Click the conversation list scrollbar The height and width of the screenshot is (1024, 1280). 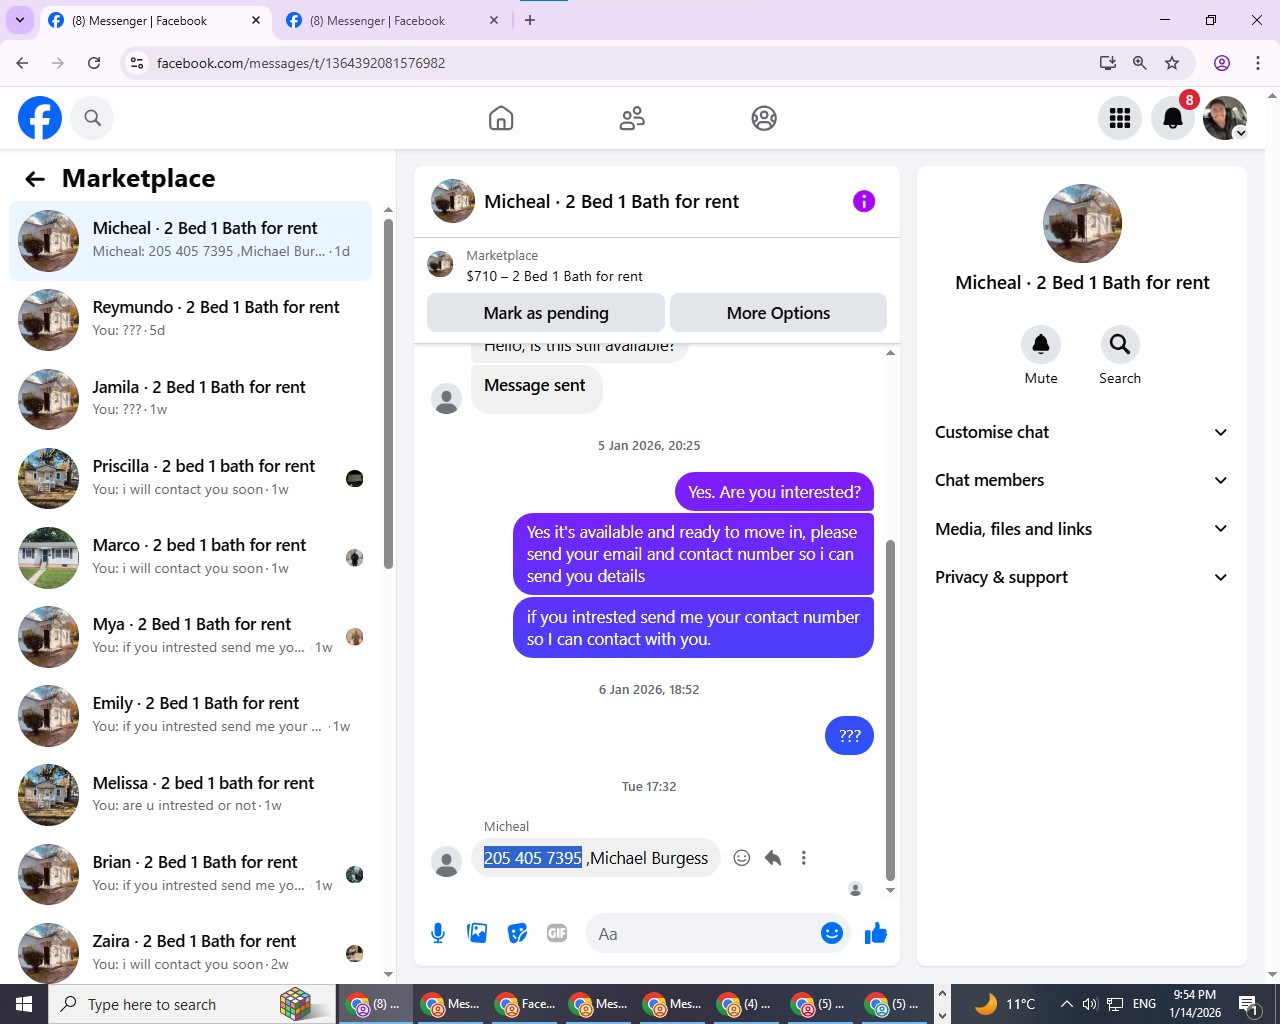(388, 394)
